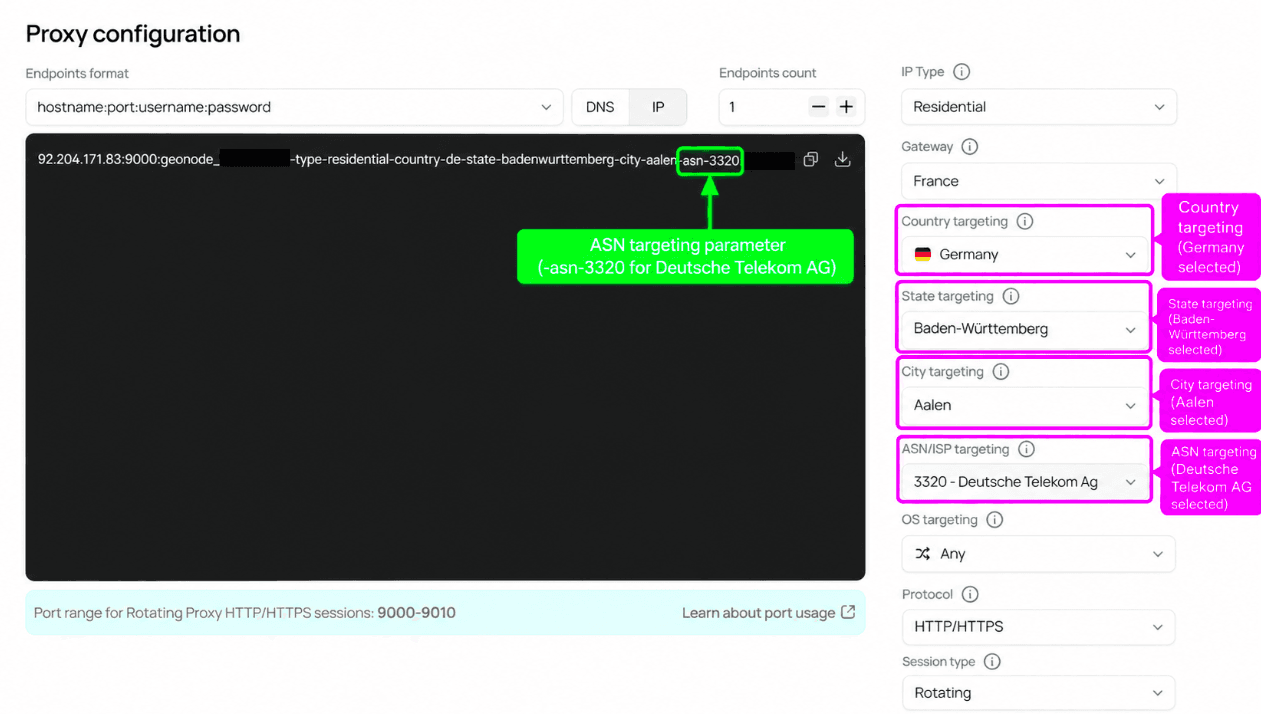Open the OS targeting Any dropdown
The height and width of the screenshot is (714, 1261).
click(x=1039, y=554)
